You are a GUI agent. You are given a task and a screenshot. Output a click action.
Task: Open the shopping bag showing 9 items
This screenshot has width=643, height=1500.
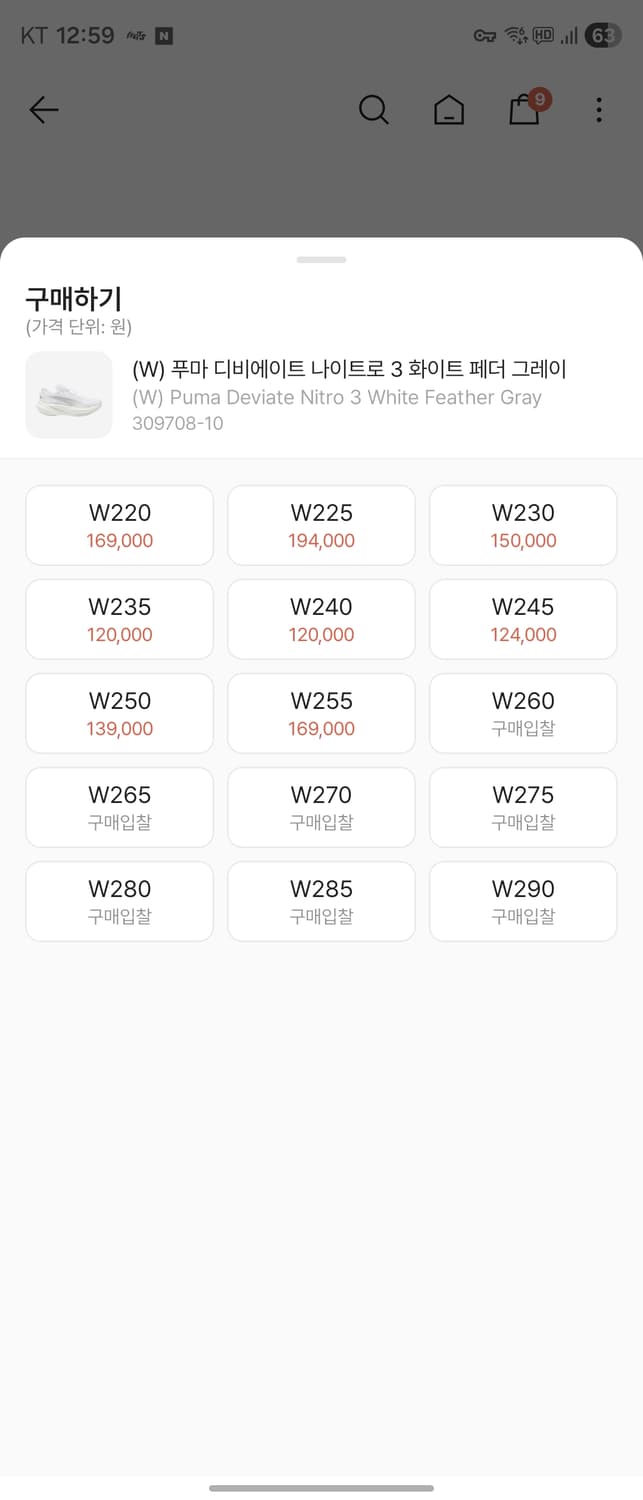(524, 110)
